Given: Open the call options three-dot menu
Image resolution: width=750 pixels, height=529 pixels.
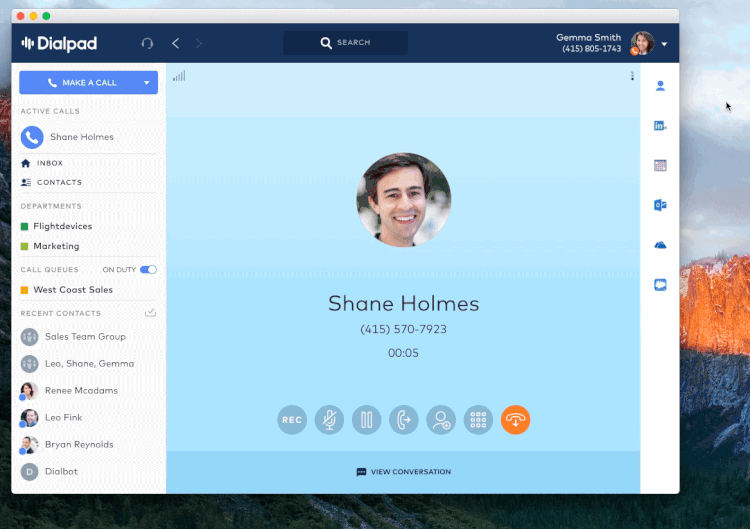Looking at the screenshot, I should pos(632,76).
